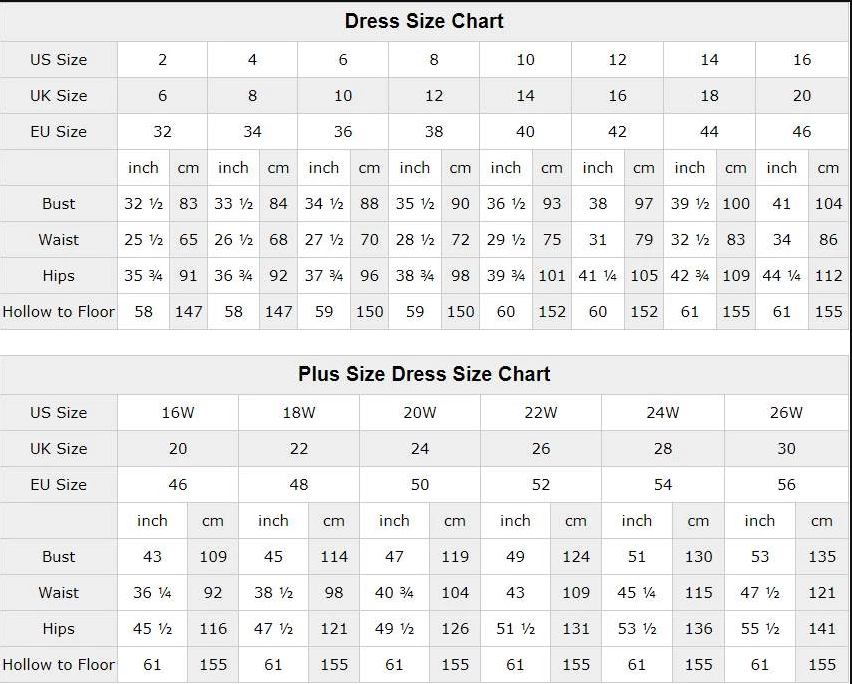The height and width of the screenshot is (684, 852).
Task: Click the Waist 25 ½ inch value
Action: pos(143,239)
